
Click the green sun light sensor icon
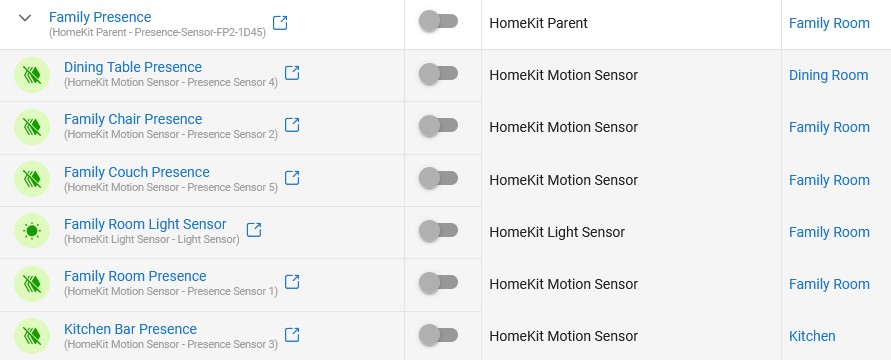[32, 231]
